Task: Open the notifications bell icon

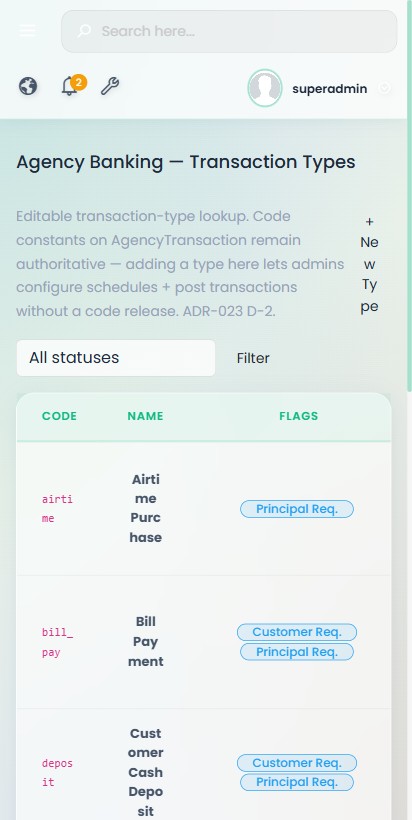Action: 69,86
